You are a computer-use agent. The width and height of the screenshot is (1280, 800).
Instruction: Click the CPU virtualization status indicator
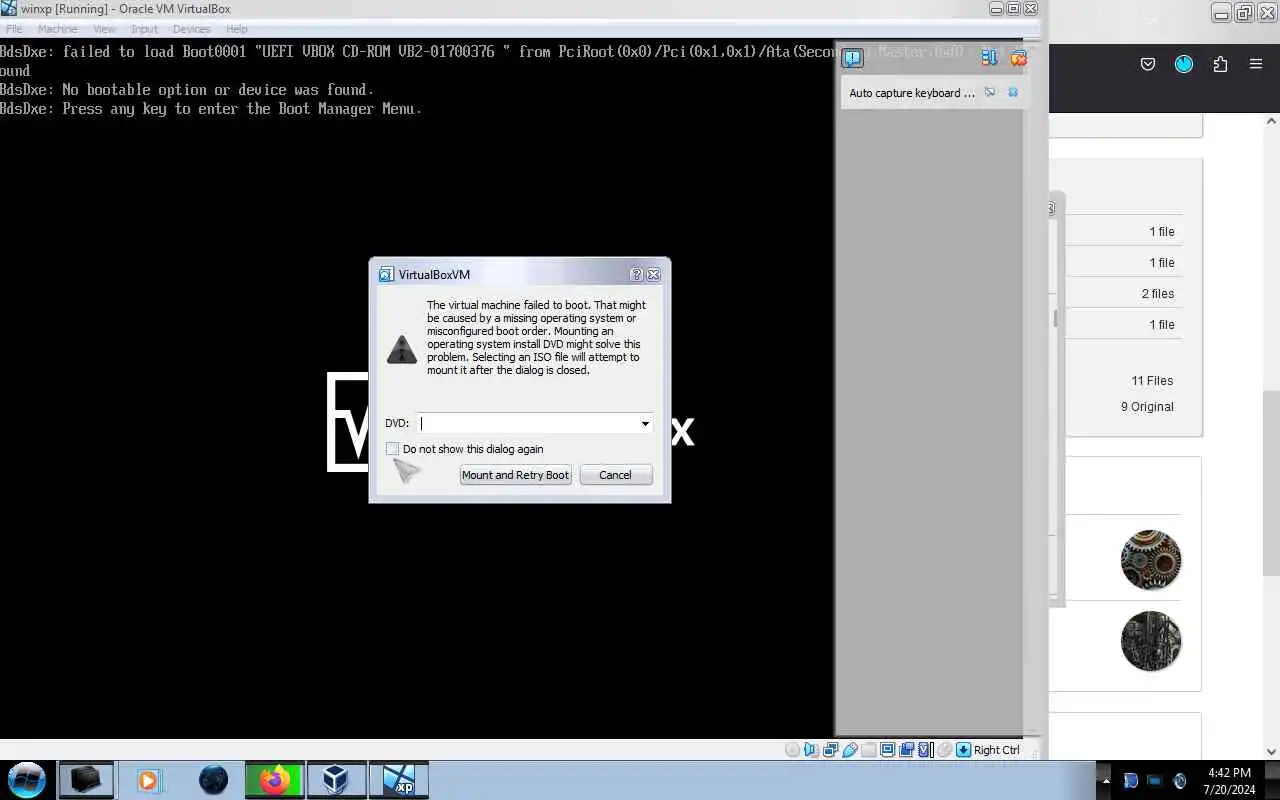point(925,750)
